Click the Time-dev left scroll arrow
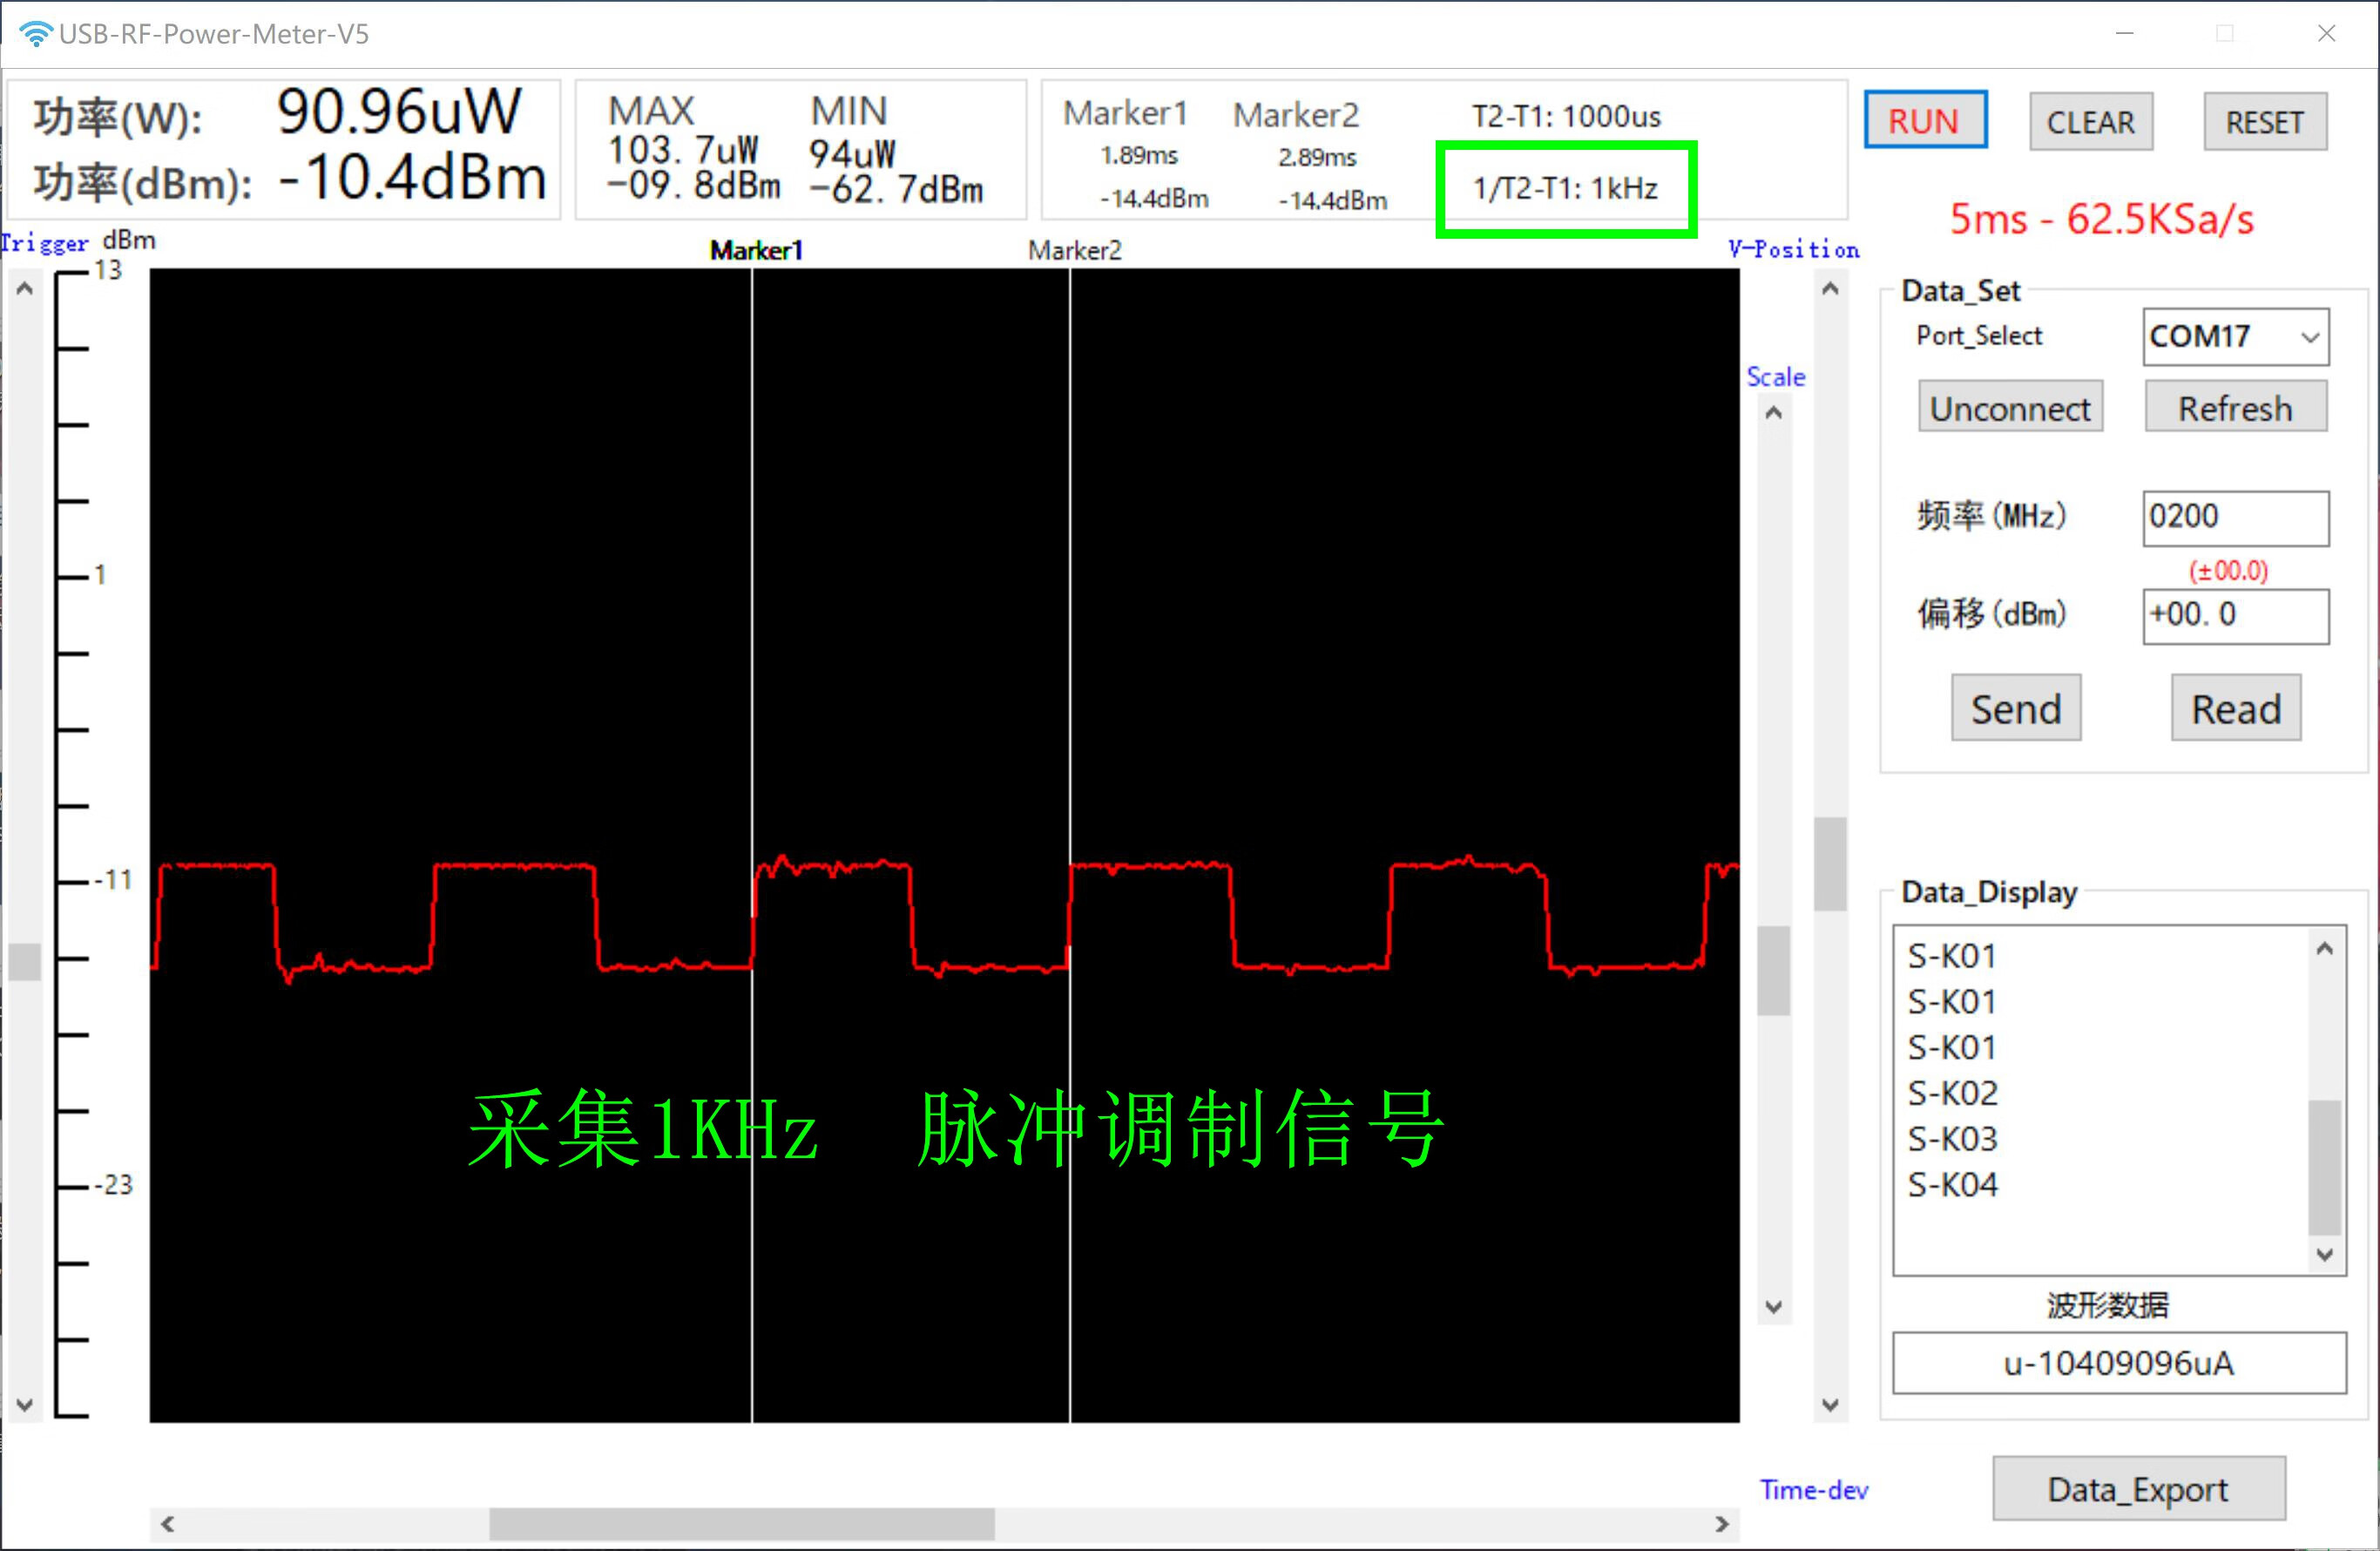This screenshot has height=1551, width=2380. (168, 1523)
